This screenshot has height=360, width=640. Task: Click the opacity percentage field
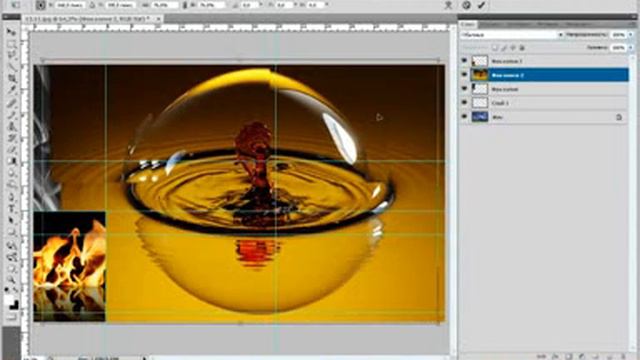pyautogui.click(x=619, y=35)
